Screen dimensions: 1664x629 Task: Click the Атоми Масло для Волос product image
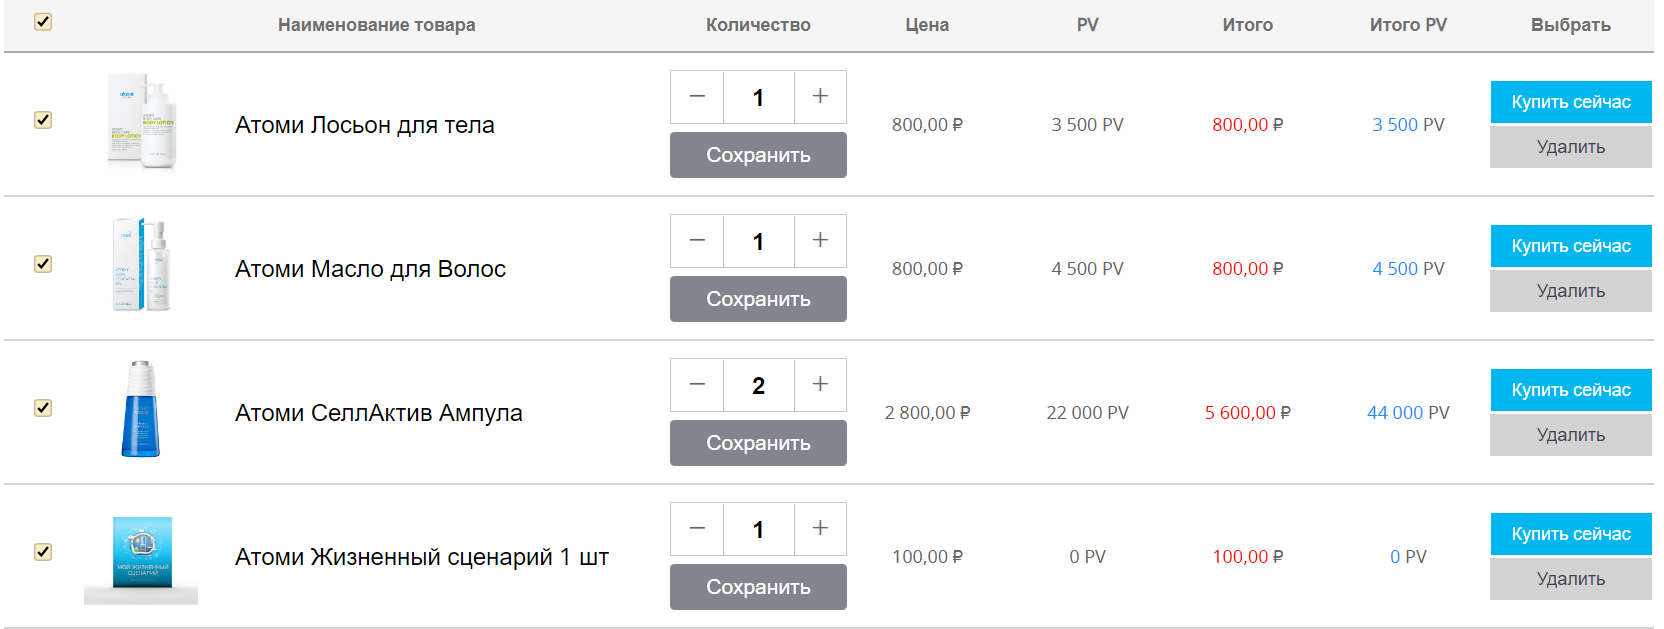(141, 266)
